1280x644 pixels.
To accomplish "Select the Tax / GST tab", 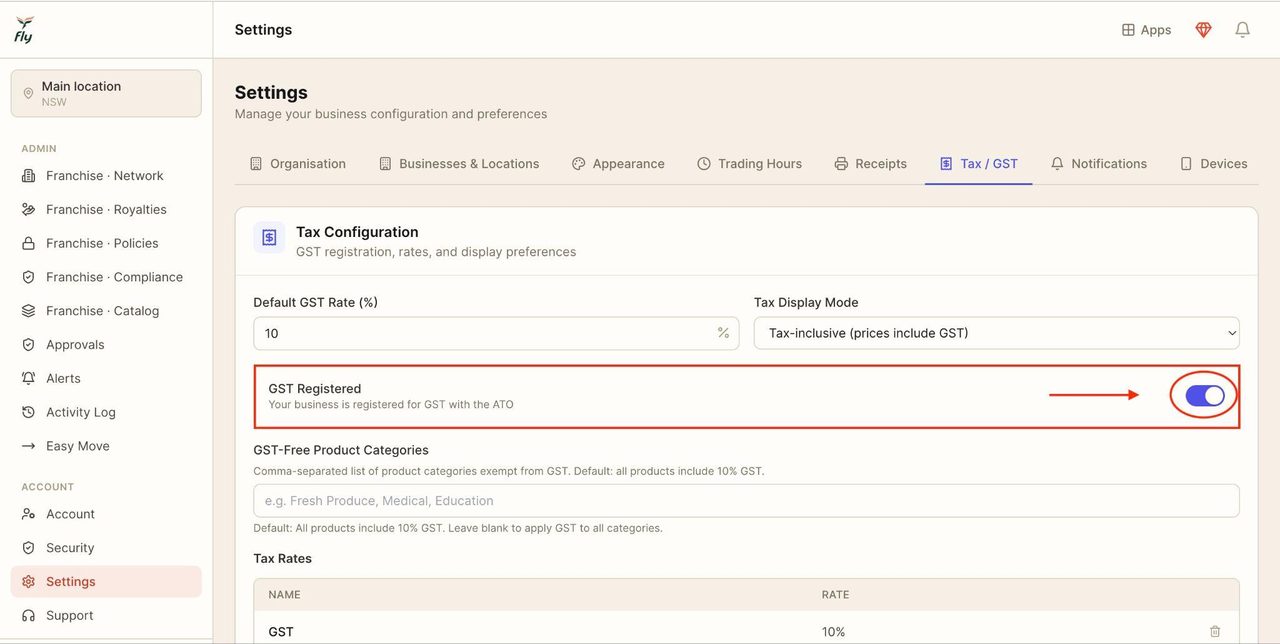I will point(978,164).
